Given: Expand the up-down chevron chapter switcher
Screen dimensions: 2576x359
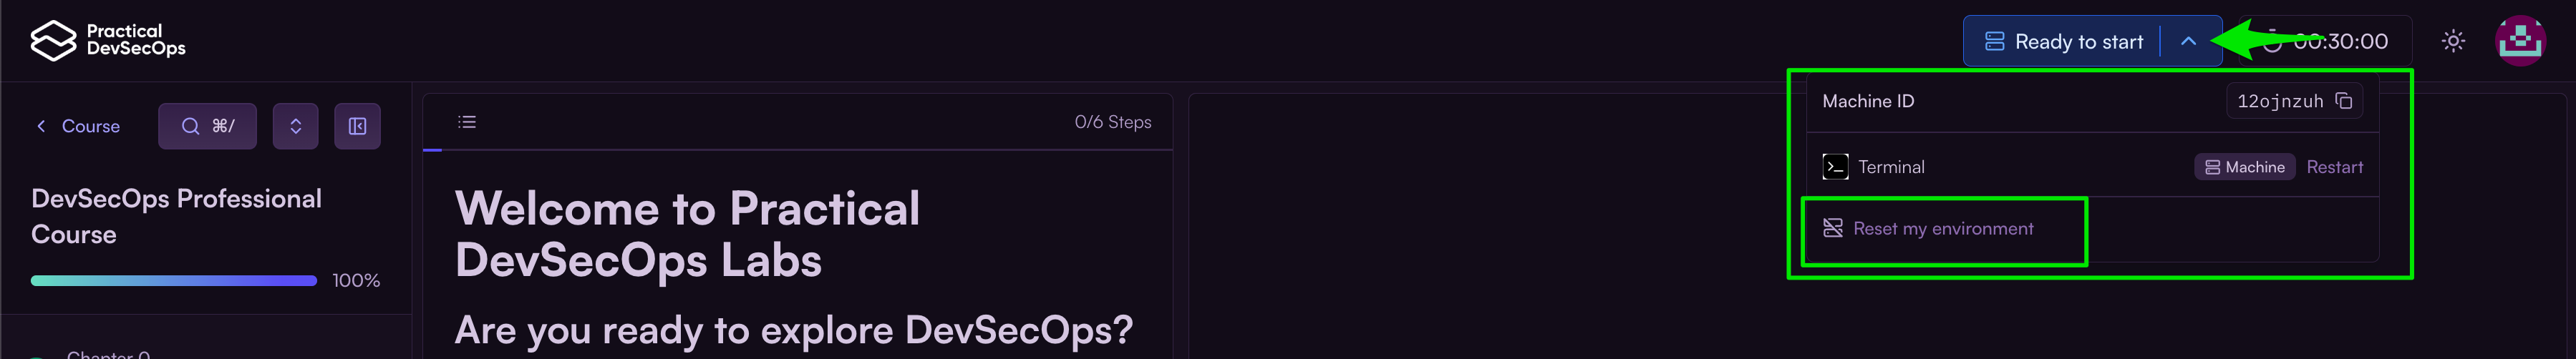Looking at the screenshot, I should (x=295, y=126).
